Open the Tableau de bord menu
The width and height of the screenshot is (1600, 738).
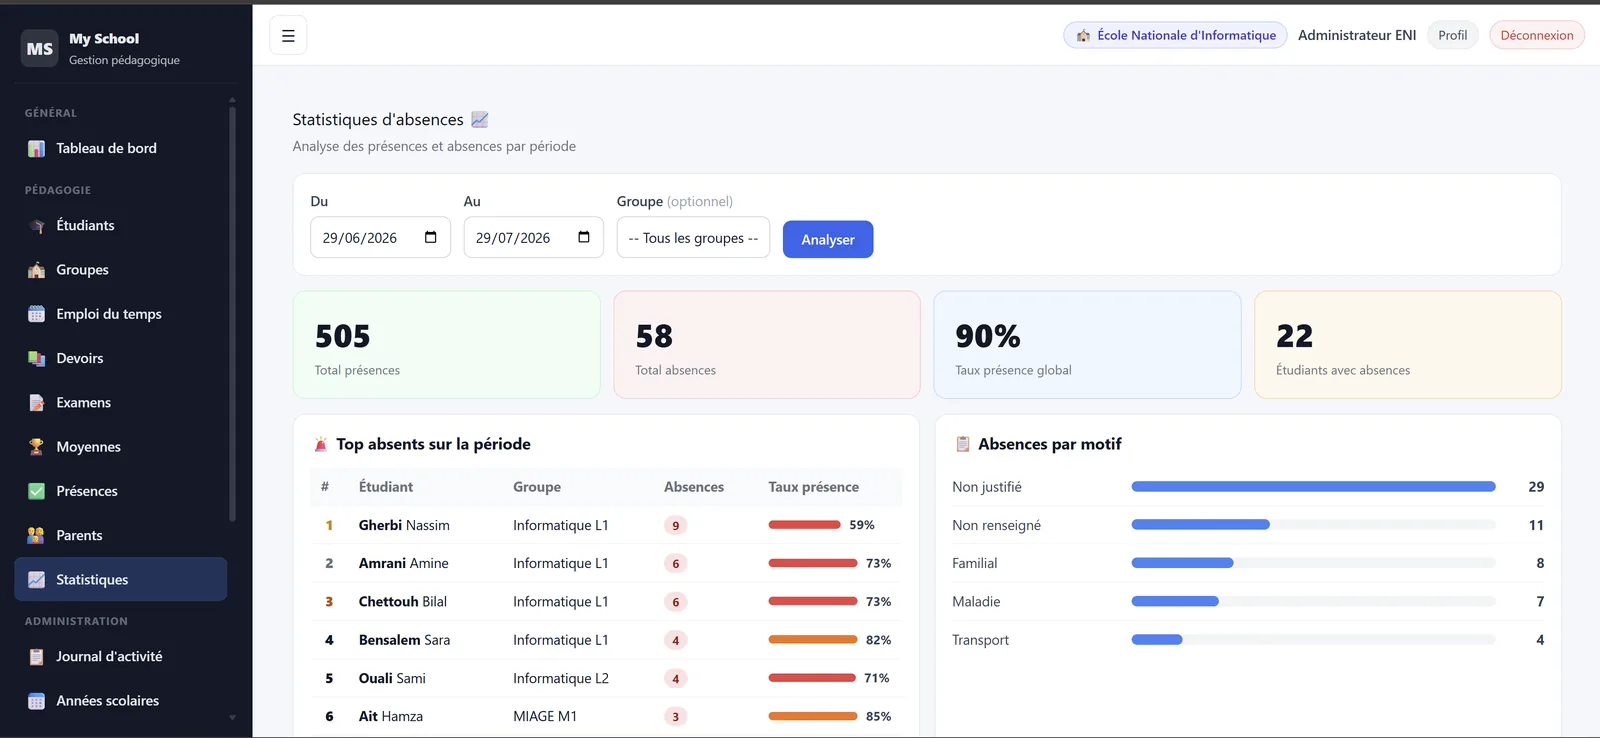[121, 148]
